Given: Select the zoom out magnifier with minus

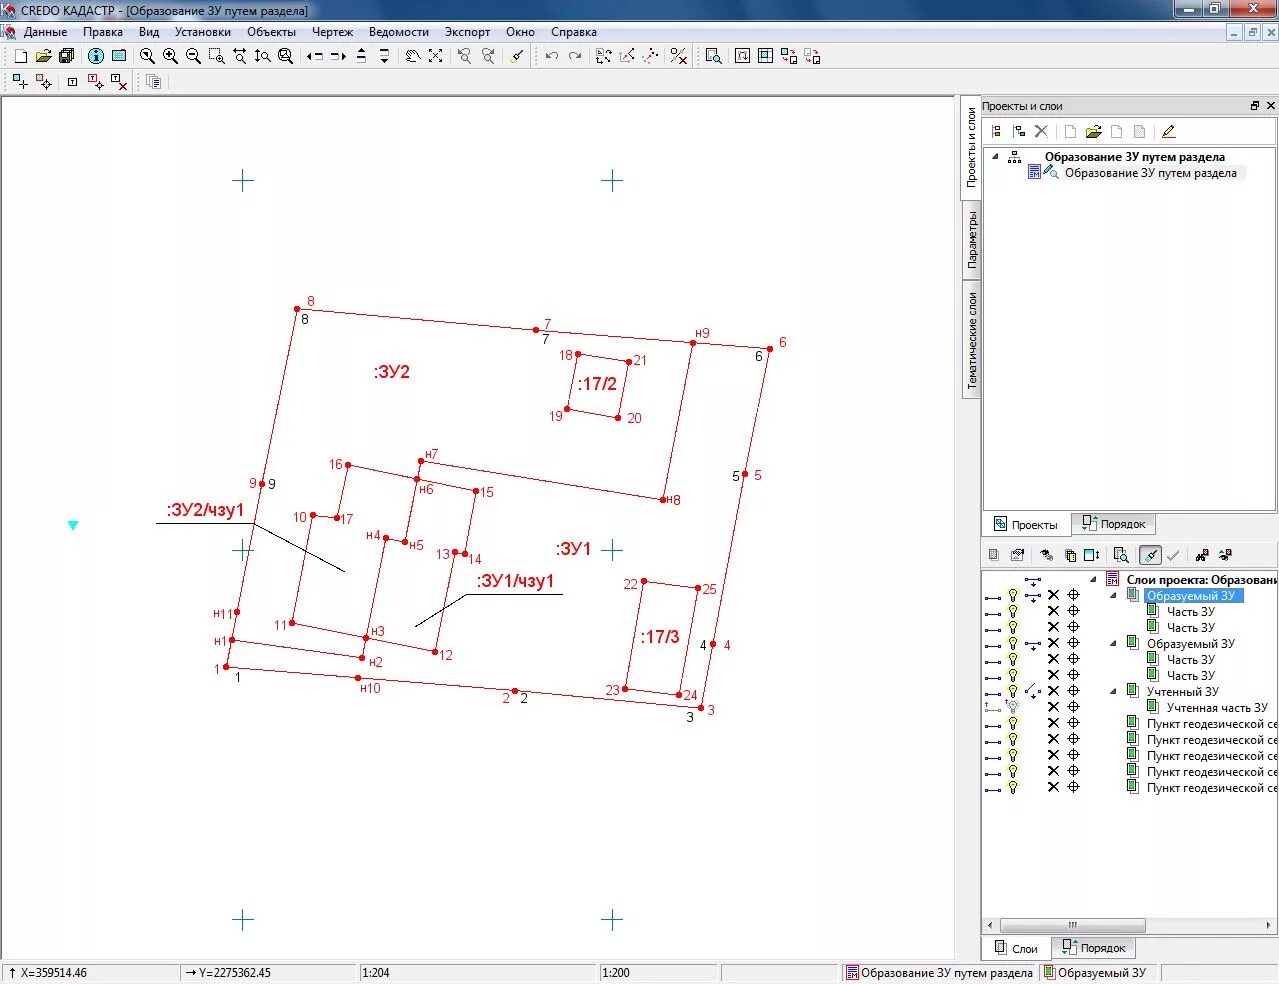Looking at the screenshot, I should pos(193,56).
